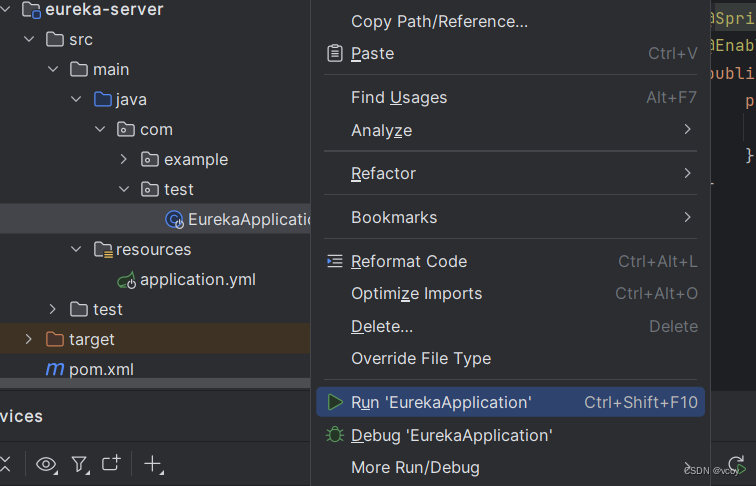Open the Services view options eye icon
756x486 pixels.
pyautogui.click(x=46, y=464)
